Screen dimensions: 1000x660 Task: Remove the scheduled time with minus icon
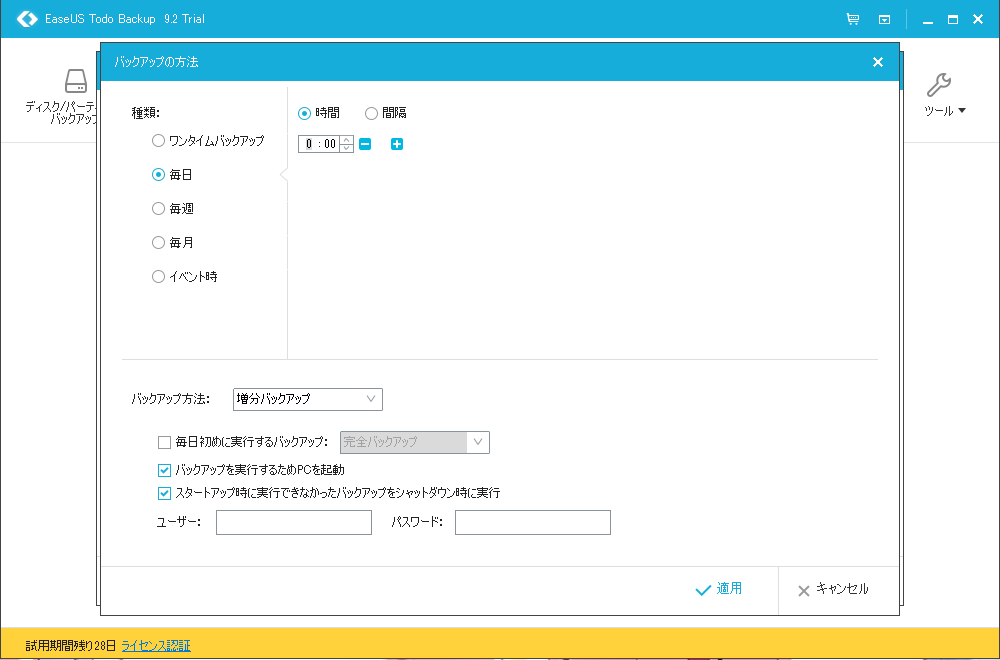pyautogui.click(x=365, y=144)
